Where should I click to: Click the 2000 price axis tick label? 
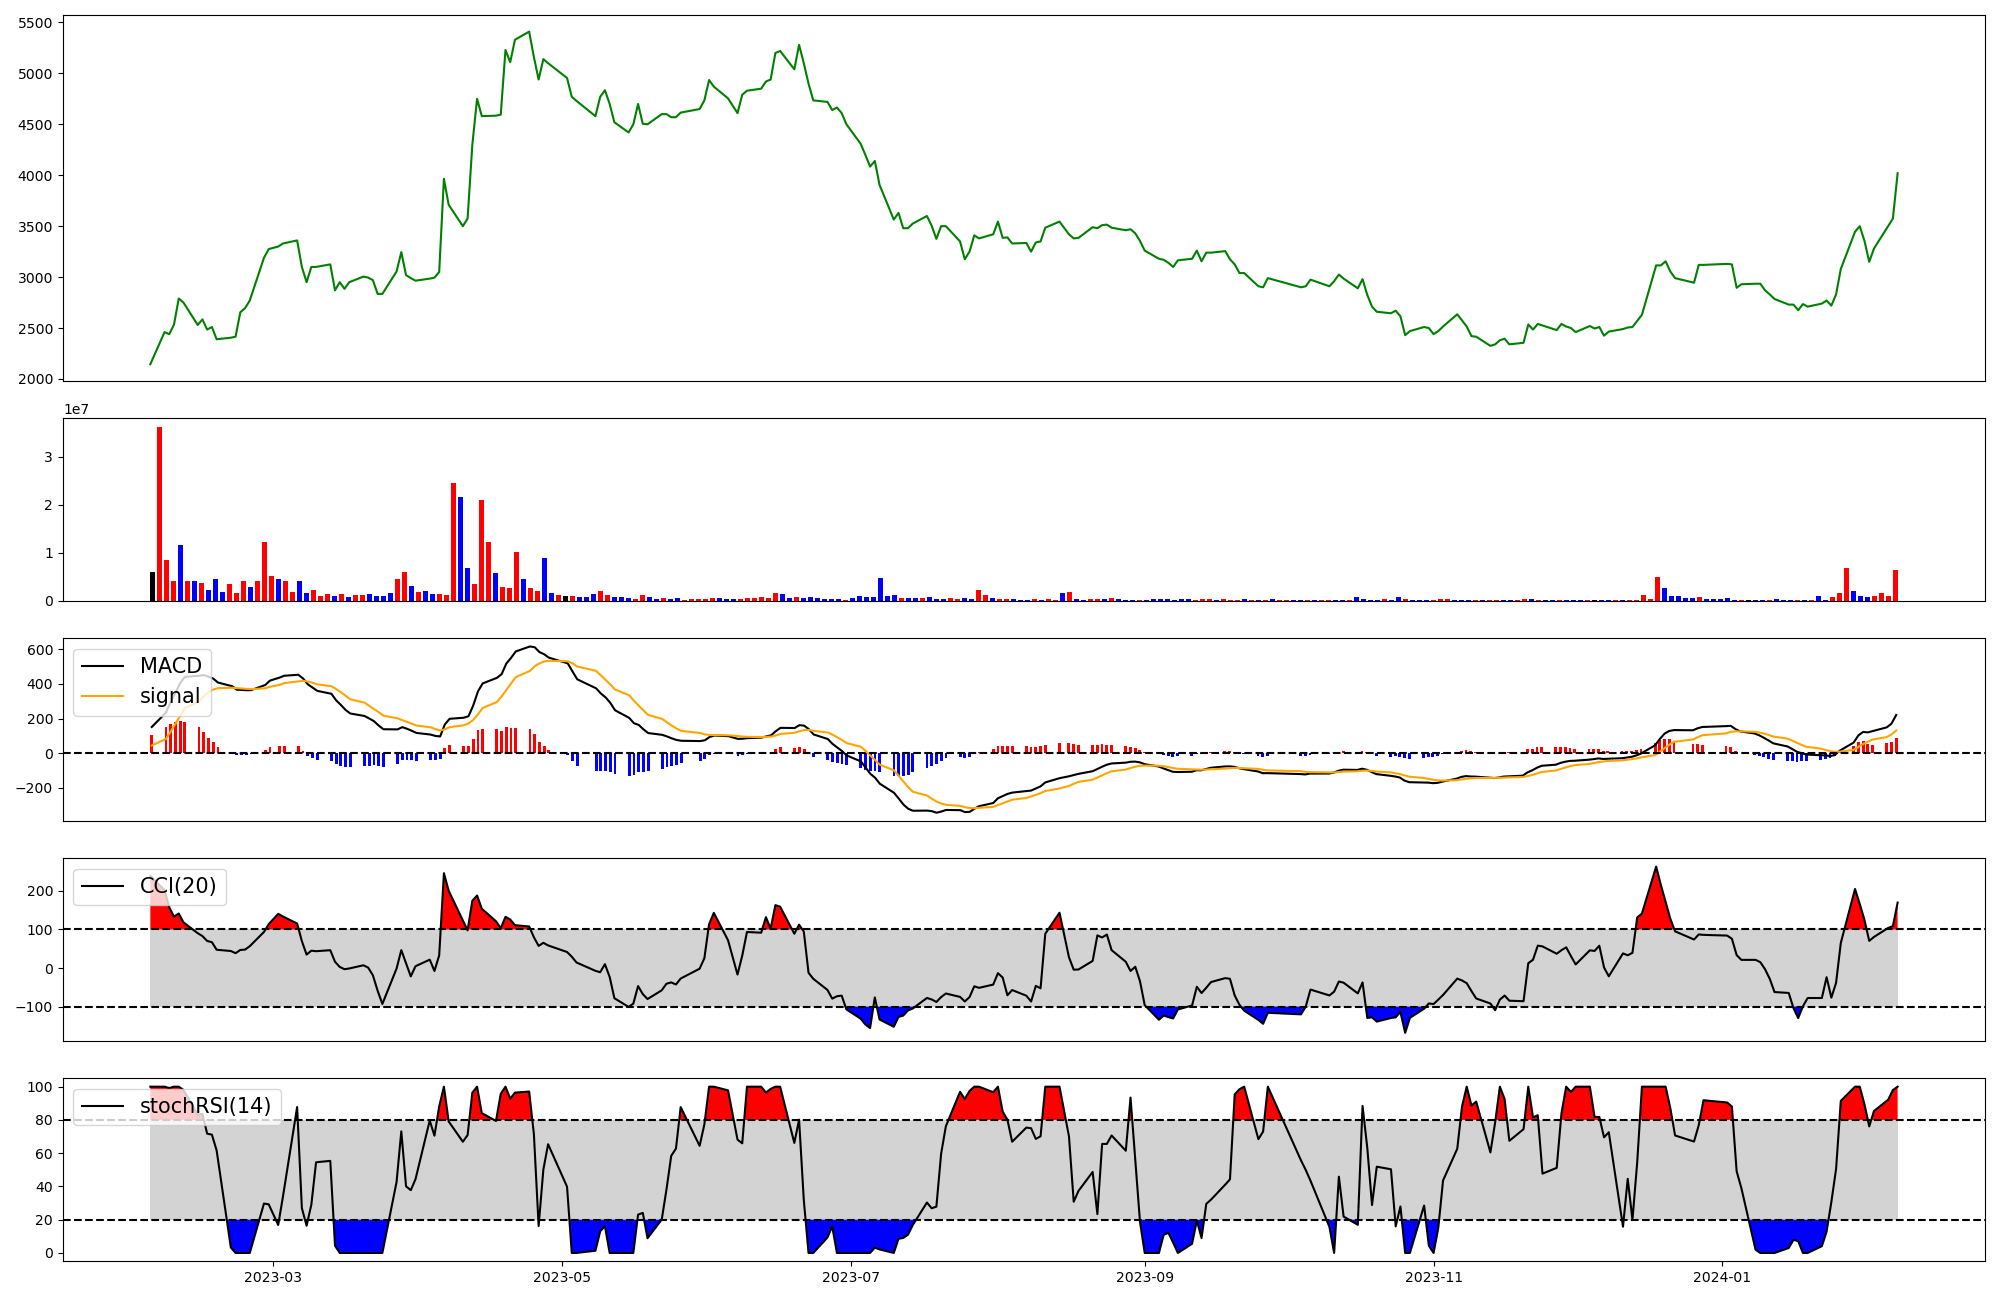click(35, 380)
